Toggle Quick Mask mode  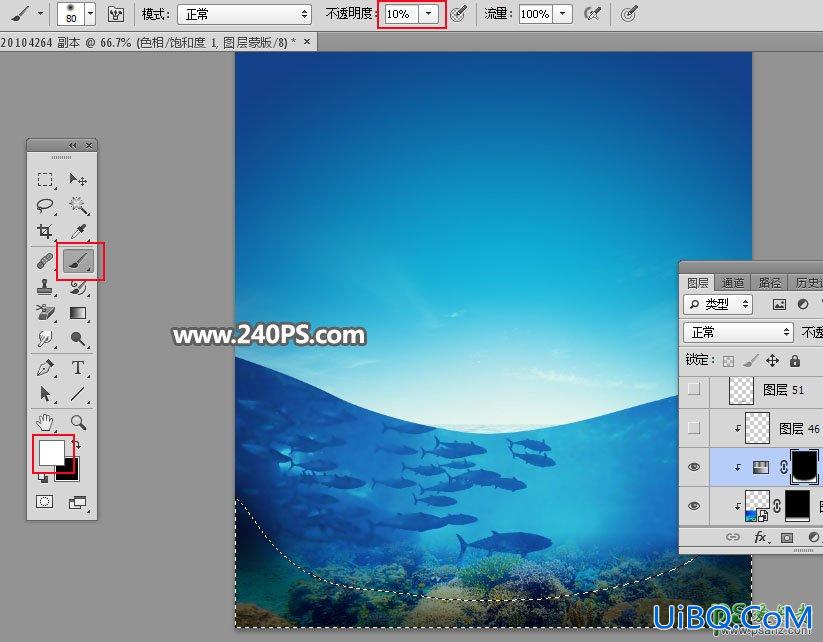(45, 502)
